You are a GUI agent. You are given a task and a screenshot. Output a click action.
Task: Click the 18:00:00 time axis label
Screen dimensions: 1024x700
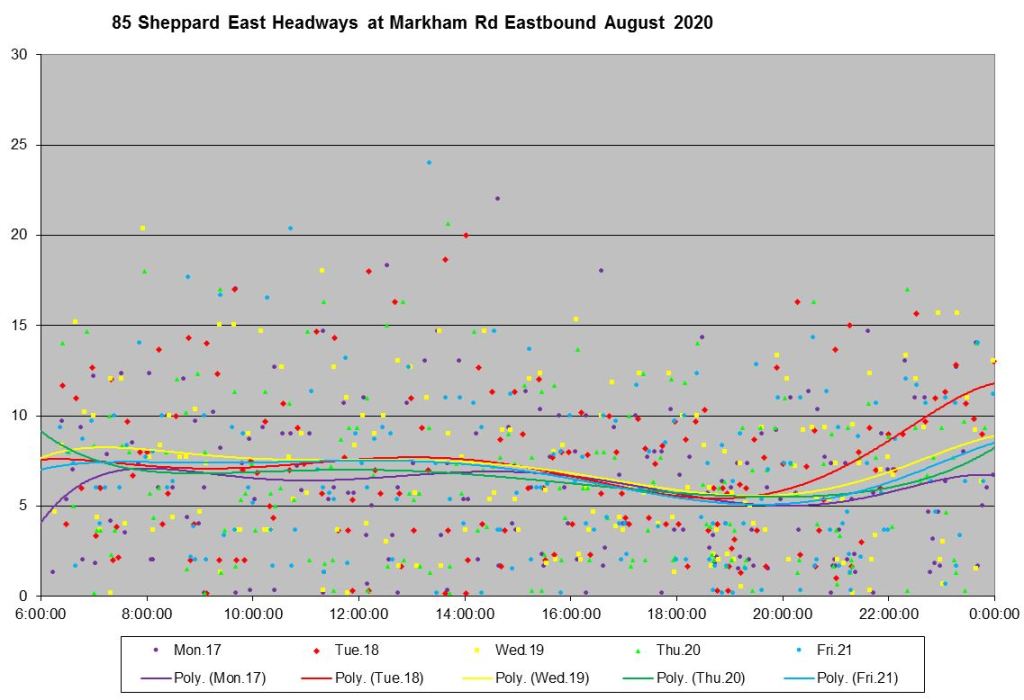click(x=675, y=613)
